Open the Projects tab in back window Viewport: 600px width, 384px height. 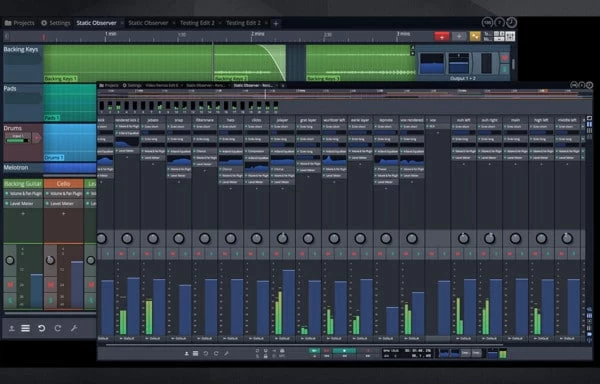coord(20,23)
